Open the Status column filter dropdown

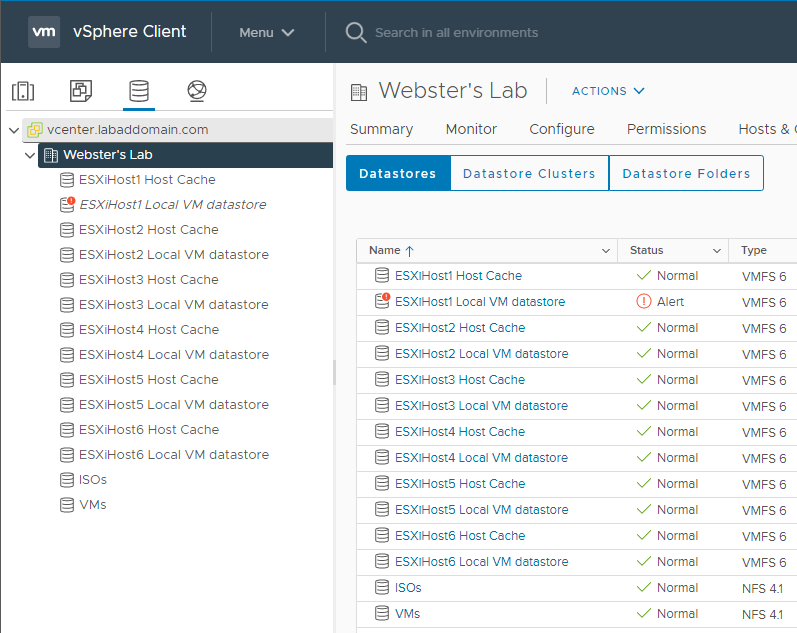coord(716,251)
